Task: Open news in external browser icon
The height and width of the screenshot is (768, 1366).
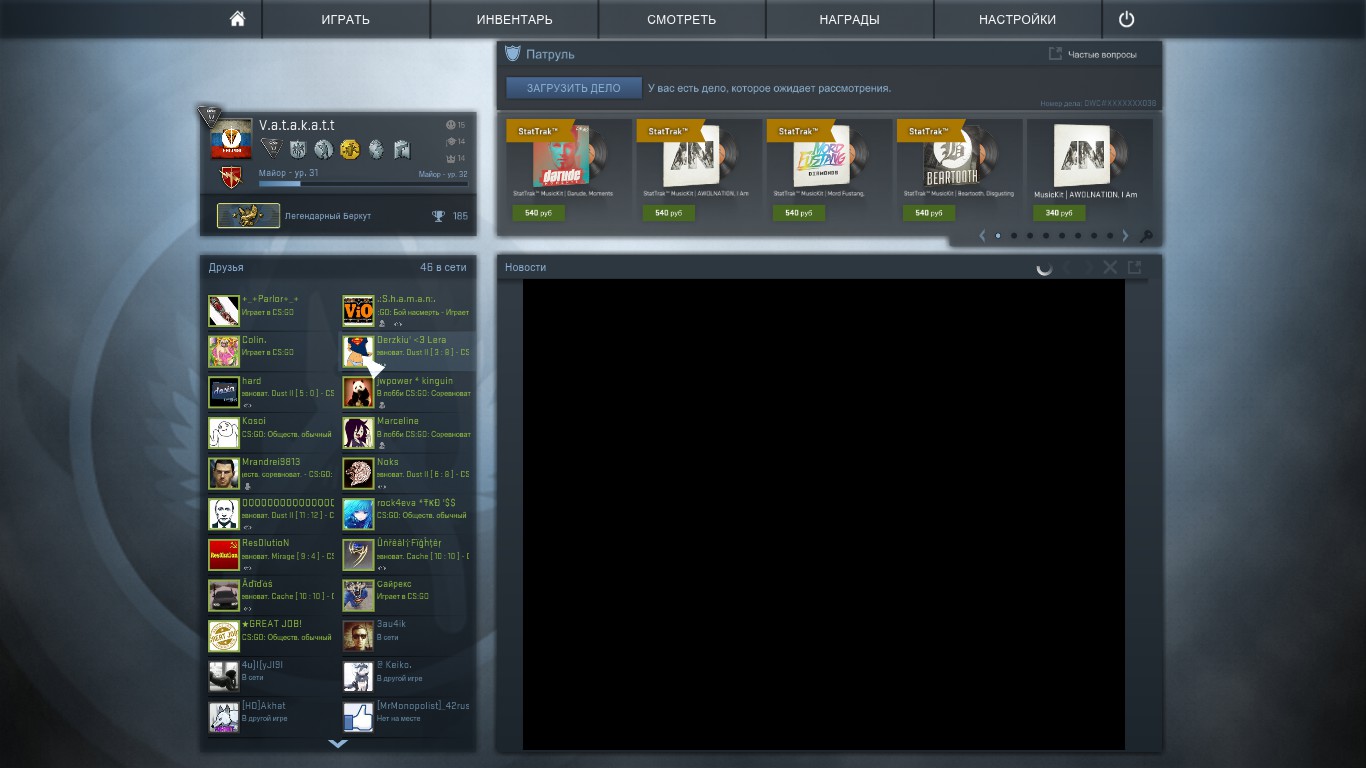Action: point(1135,267)
